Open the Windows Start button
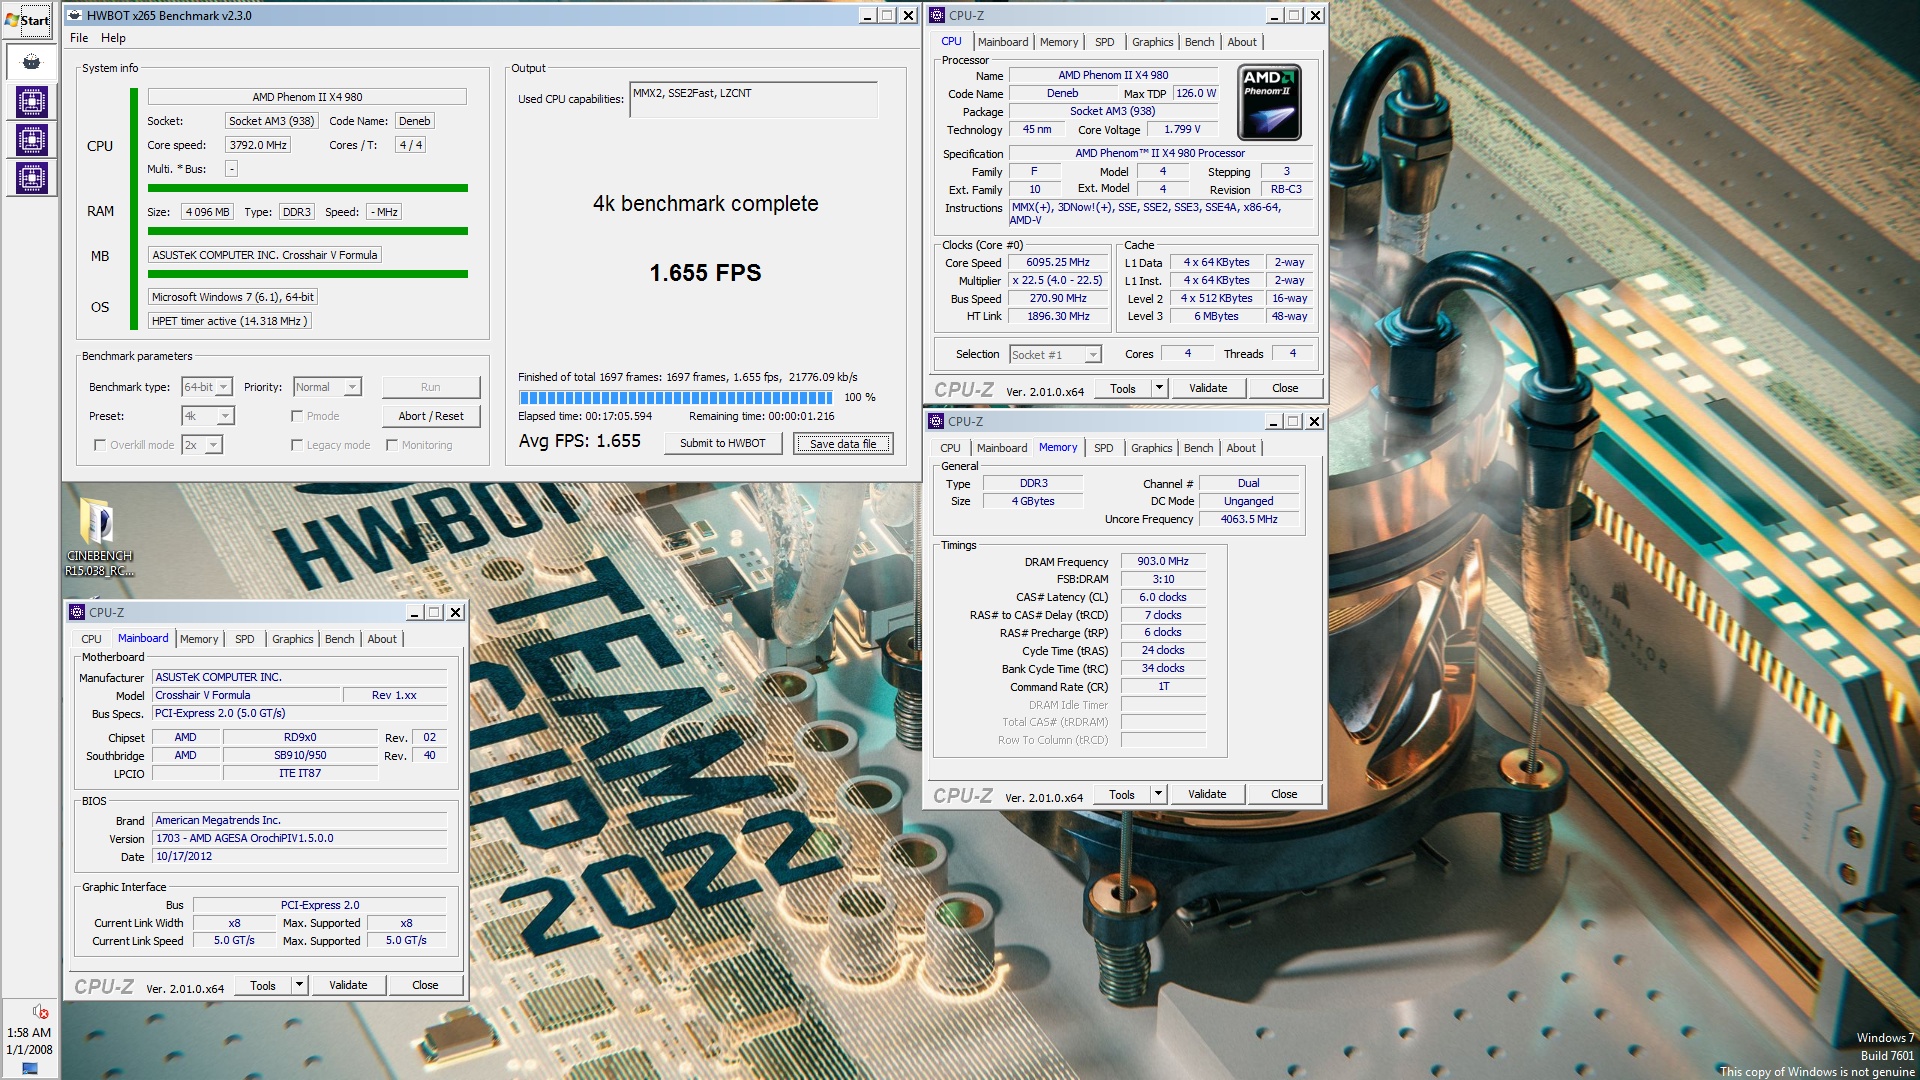The image size is (1920, 1080). tap(29, 20)
